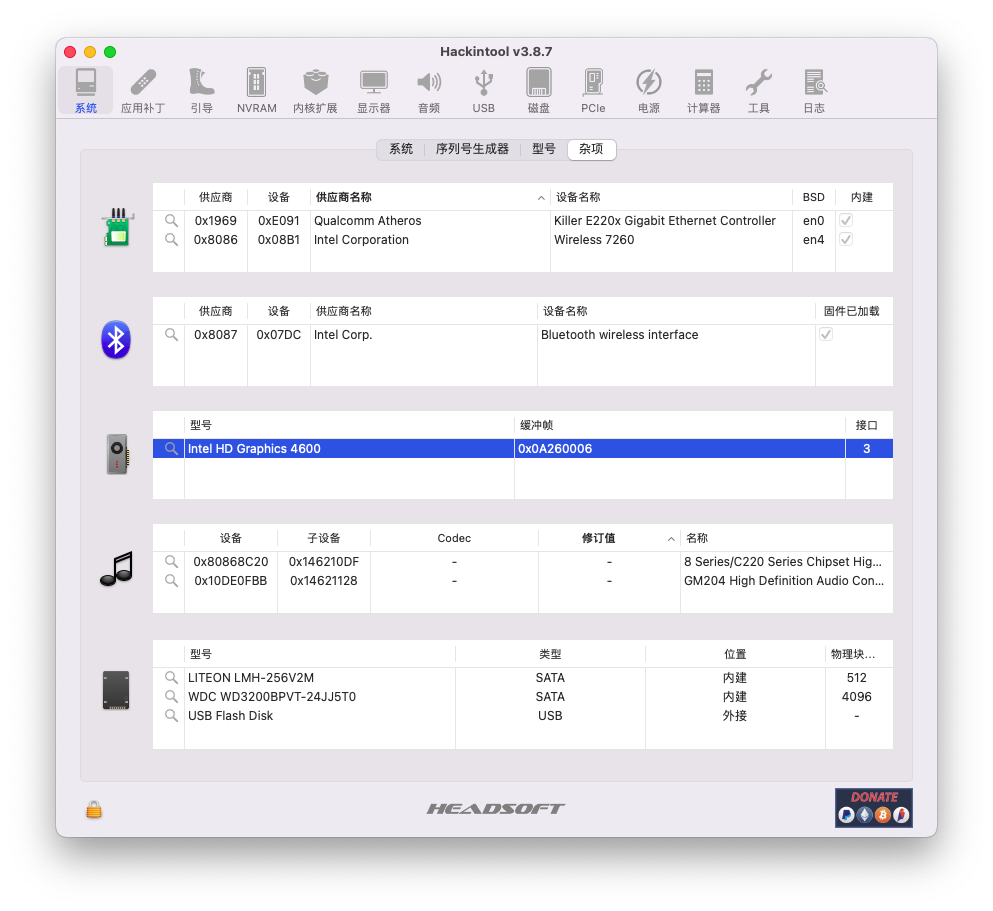Open the NVRAM toolbar icon
Screen dimensions: 993x911
256,91
